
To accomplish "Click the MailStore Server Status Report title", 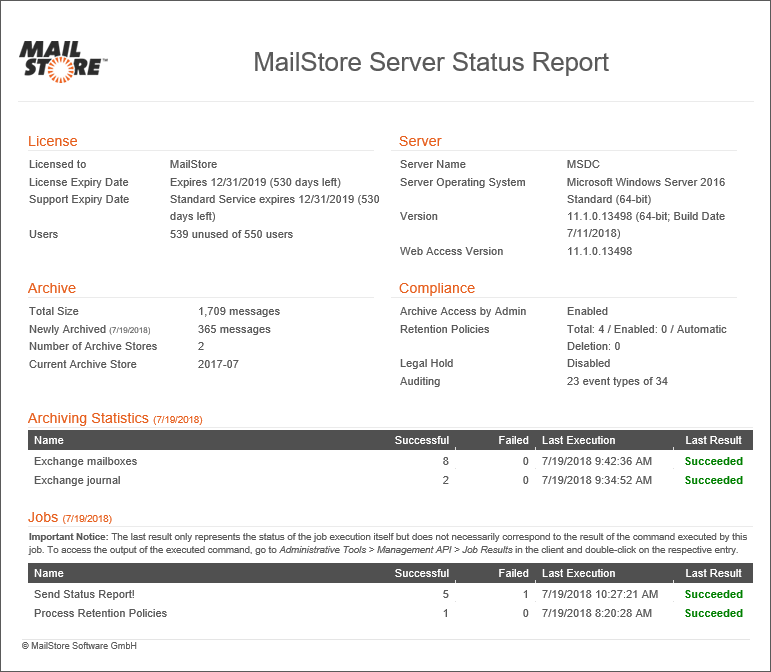I will (x=431, y=62).
